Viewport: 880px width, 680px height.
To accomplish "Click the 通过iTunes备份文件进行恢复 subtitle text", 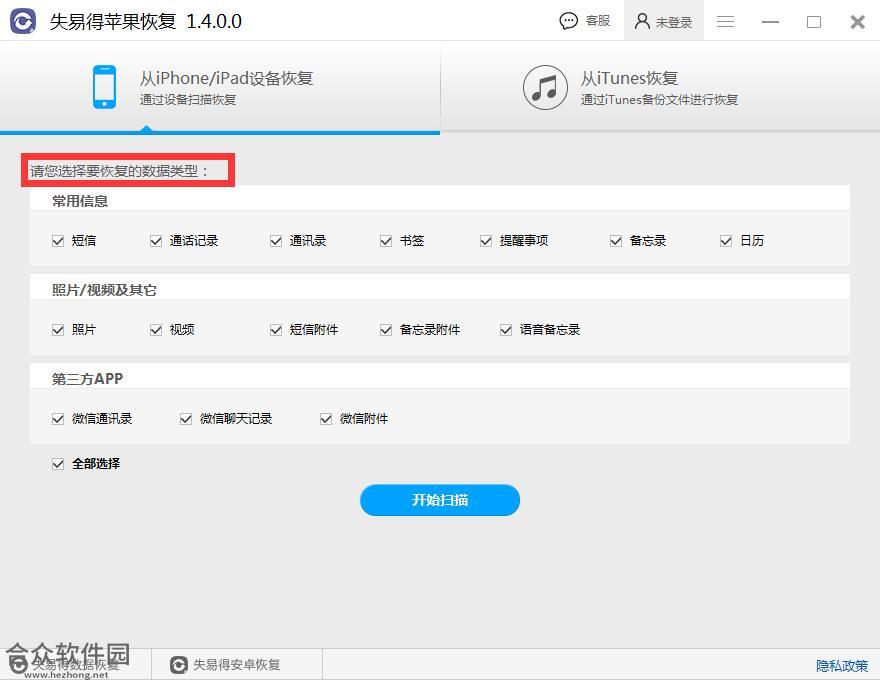I will coord(659,100).
